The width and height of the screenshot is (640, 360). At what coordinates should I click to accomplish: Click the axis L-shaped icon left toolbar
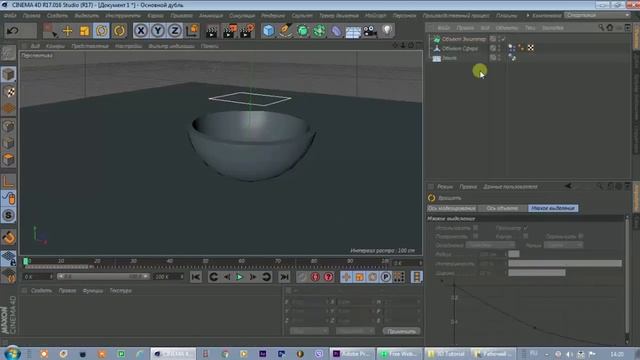tap(9, 182)
